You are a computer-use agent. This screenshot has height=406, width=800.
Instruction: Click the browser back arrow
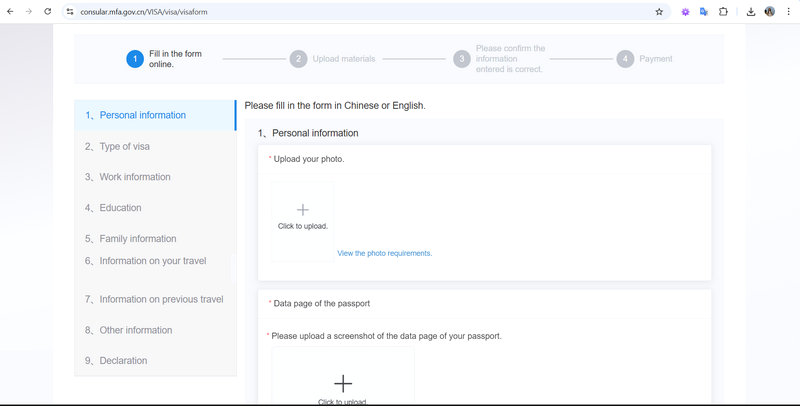click(x=10, y=11)
